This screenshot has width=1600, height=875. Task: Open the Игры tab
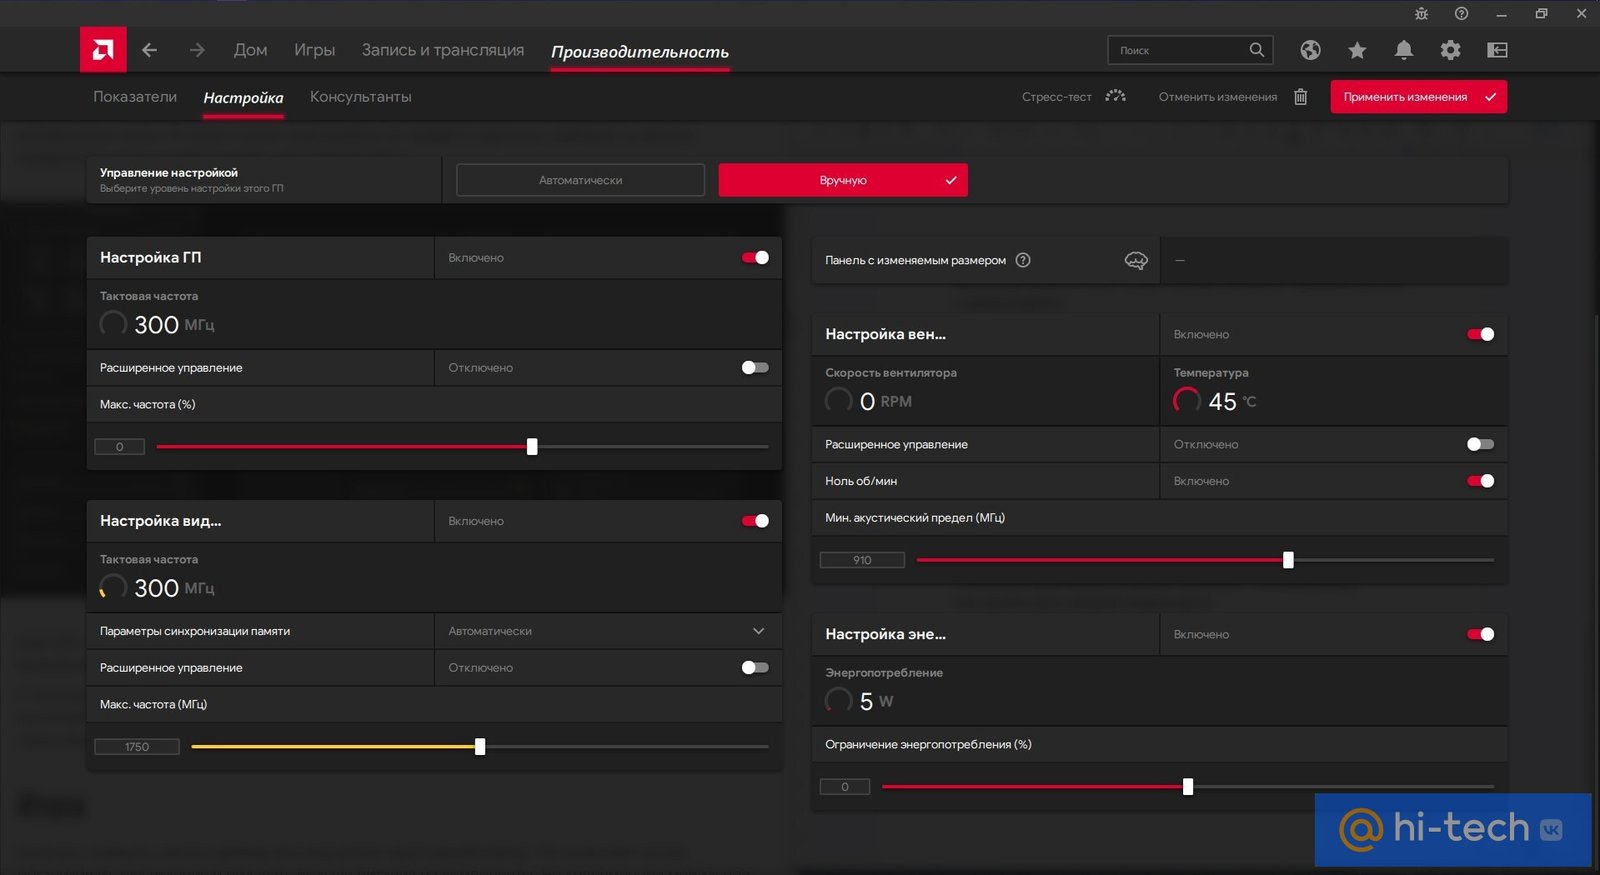[x=314, y=50]
